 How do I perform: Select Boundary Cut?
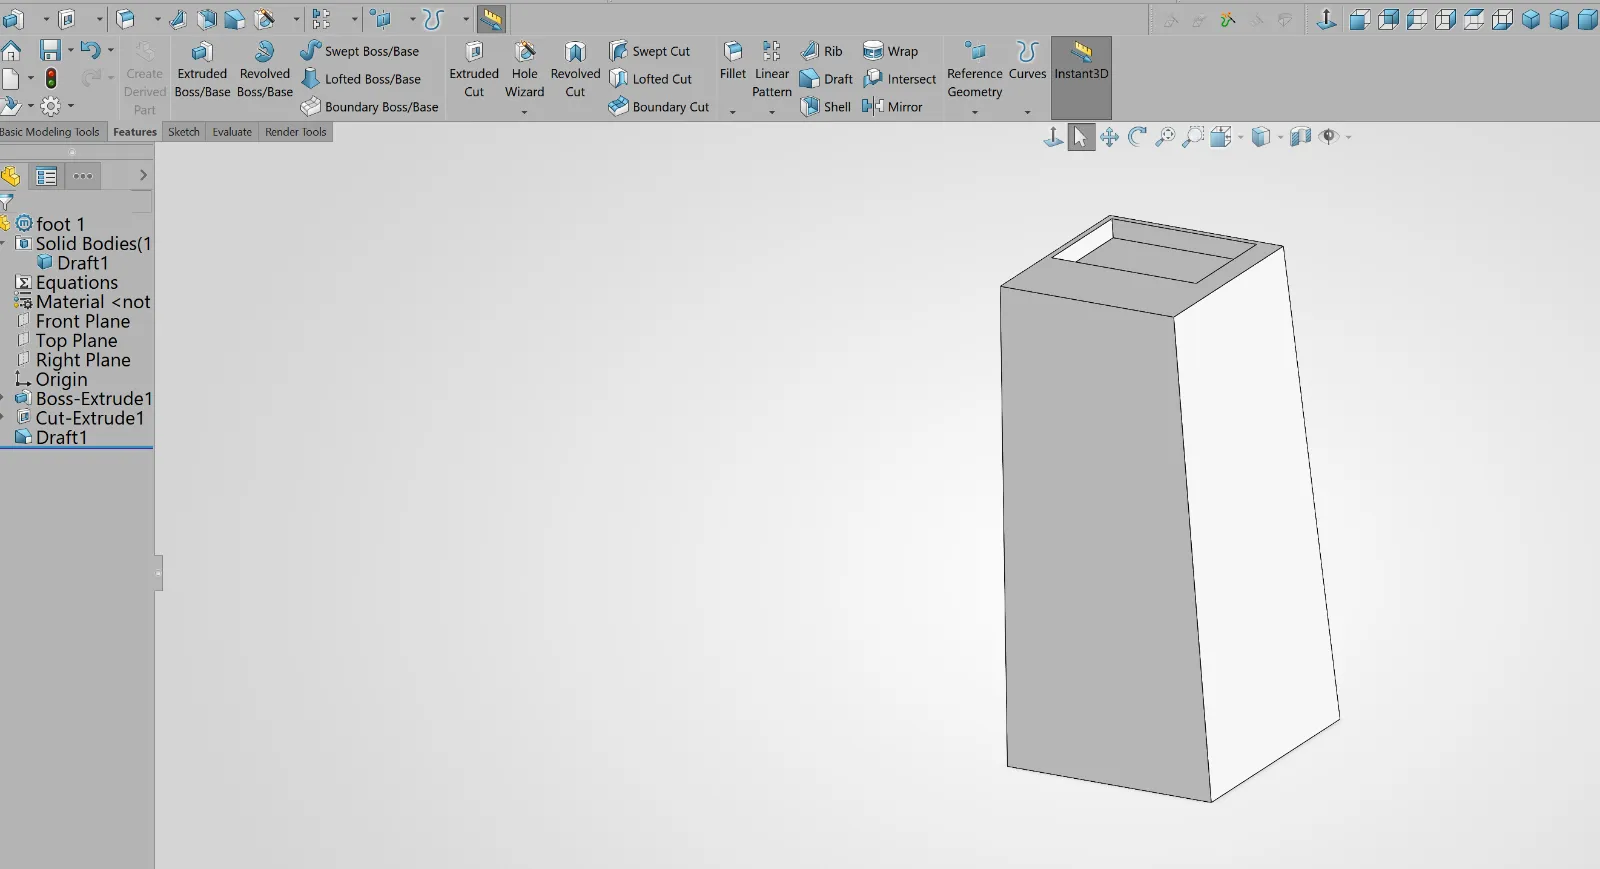(x=659, y=107)
